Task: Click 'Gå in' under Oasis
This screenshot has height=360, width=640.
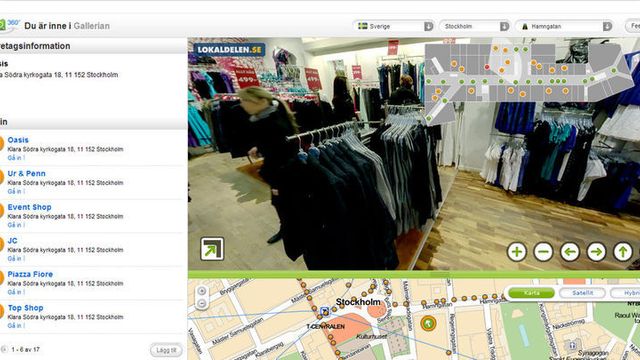Action: (16, 158)
